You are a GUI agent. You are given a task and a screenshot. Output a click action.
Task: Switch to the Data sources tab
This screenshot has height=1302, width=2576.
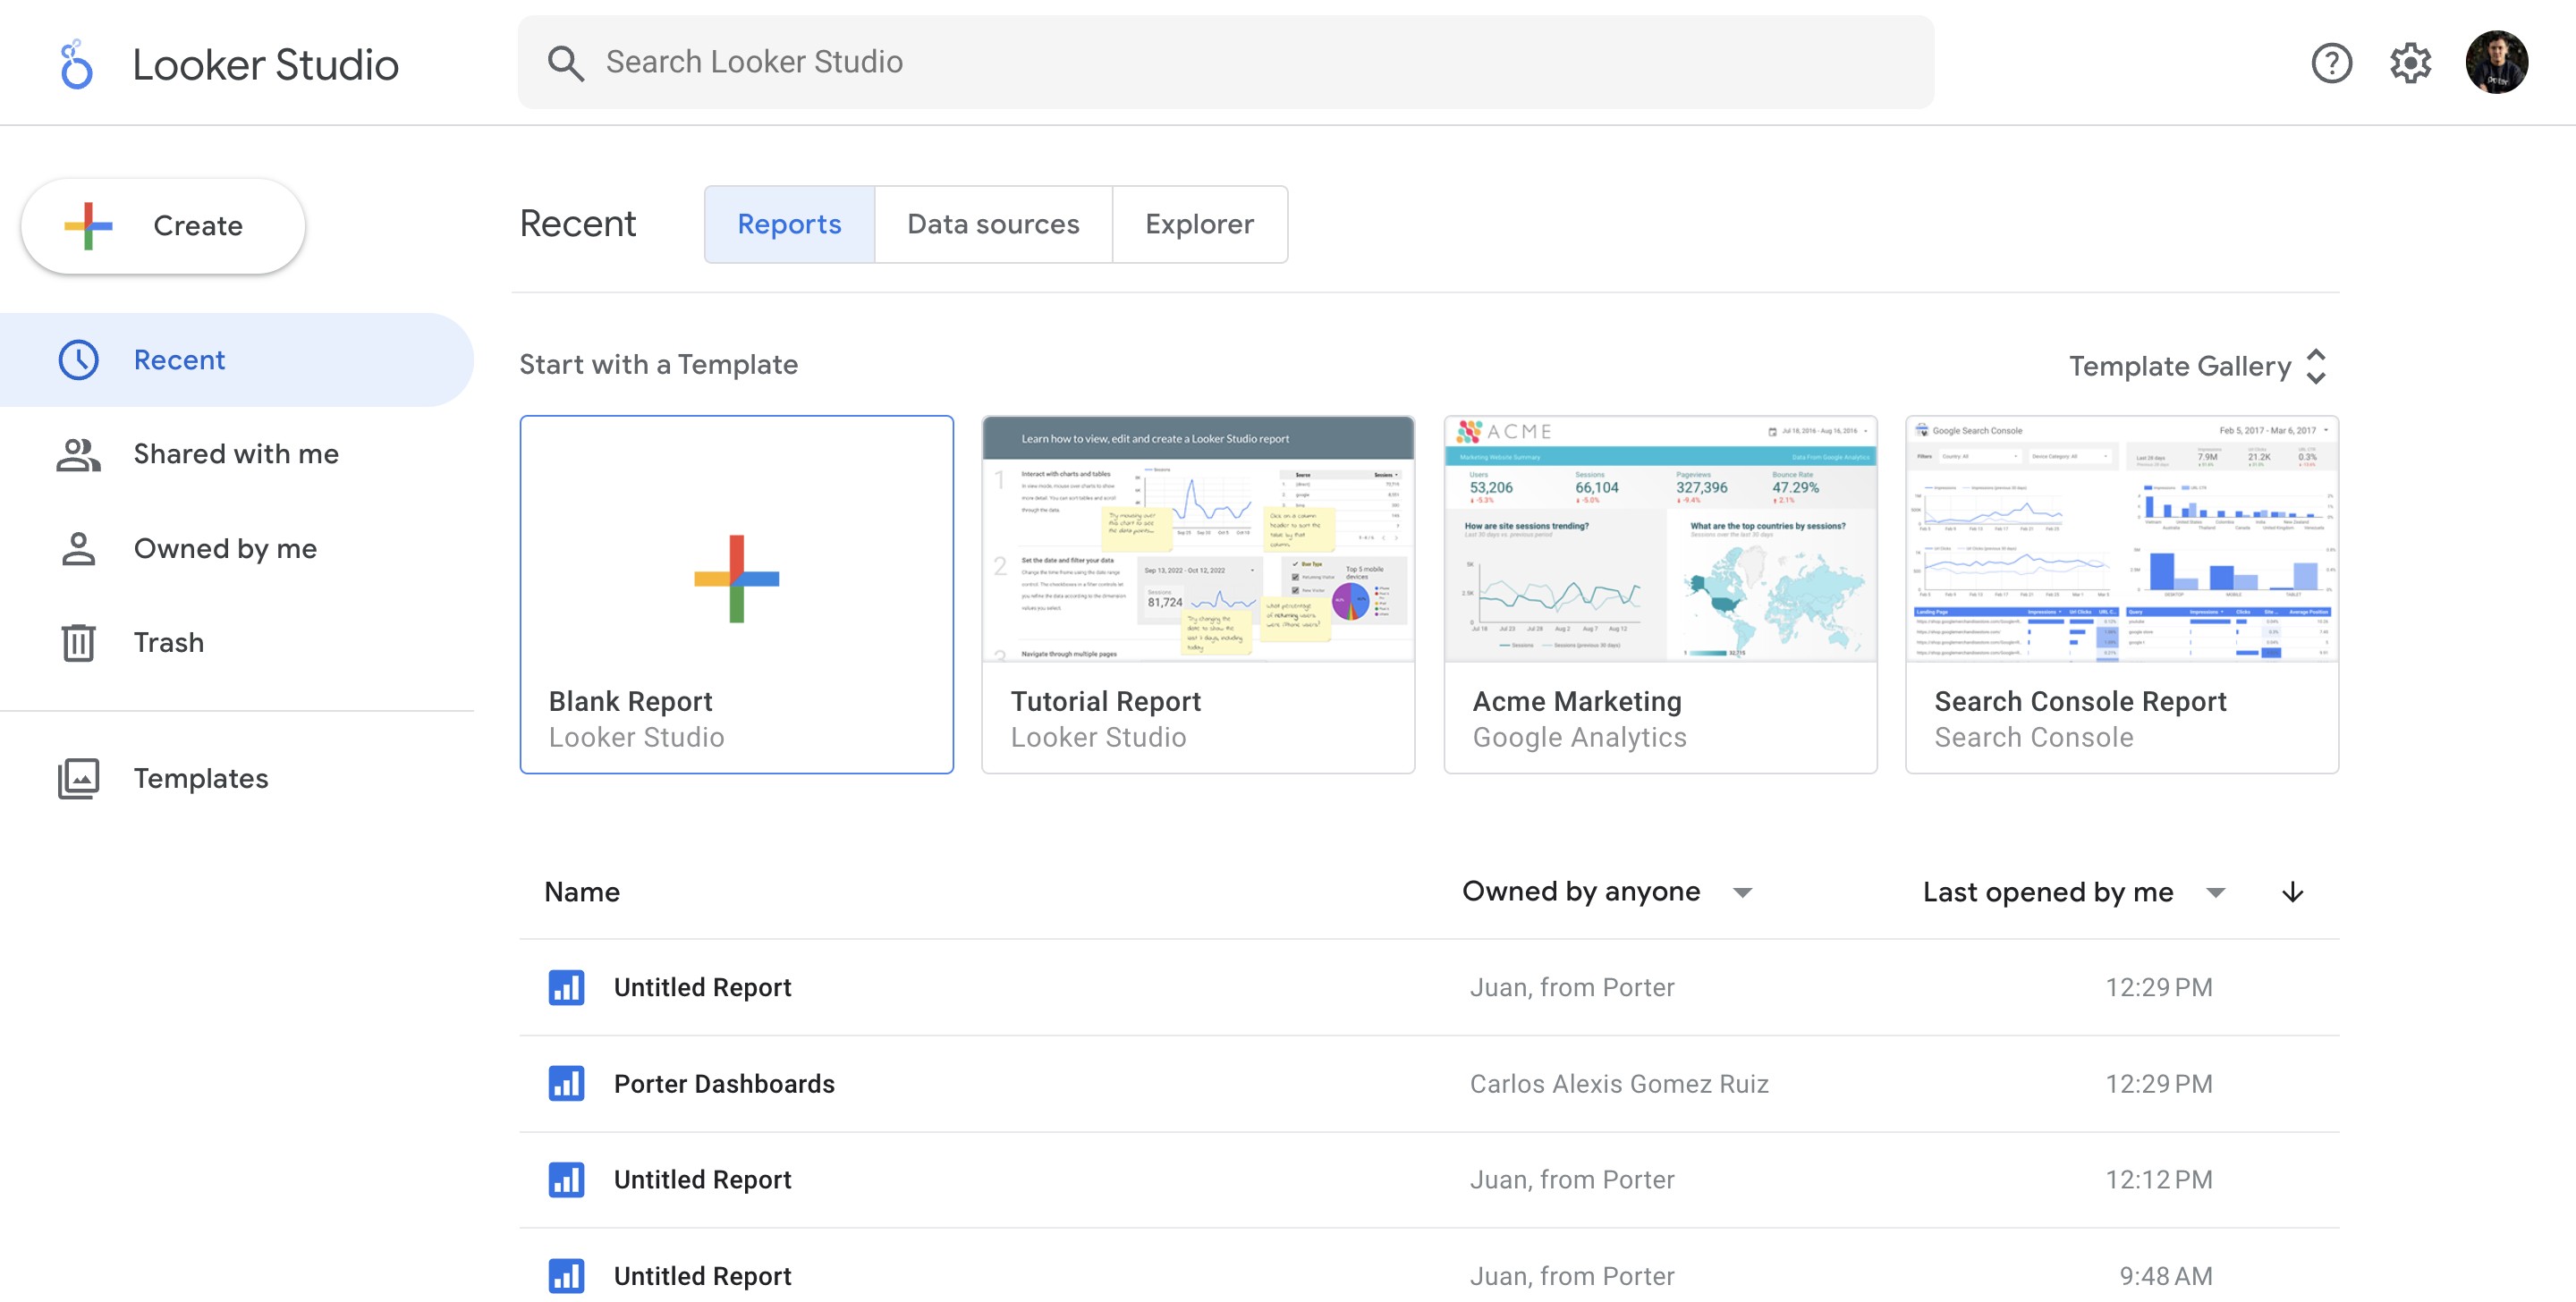993,224
